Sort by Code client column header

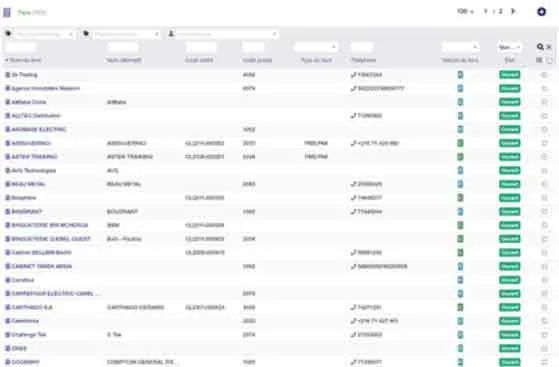click(199, 60)
